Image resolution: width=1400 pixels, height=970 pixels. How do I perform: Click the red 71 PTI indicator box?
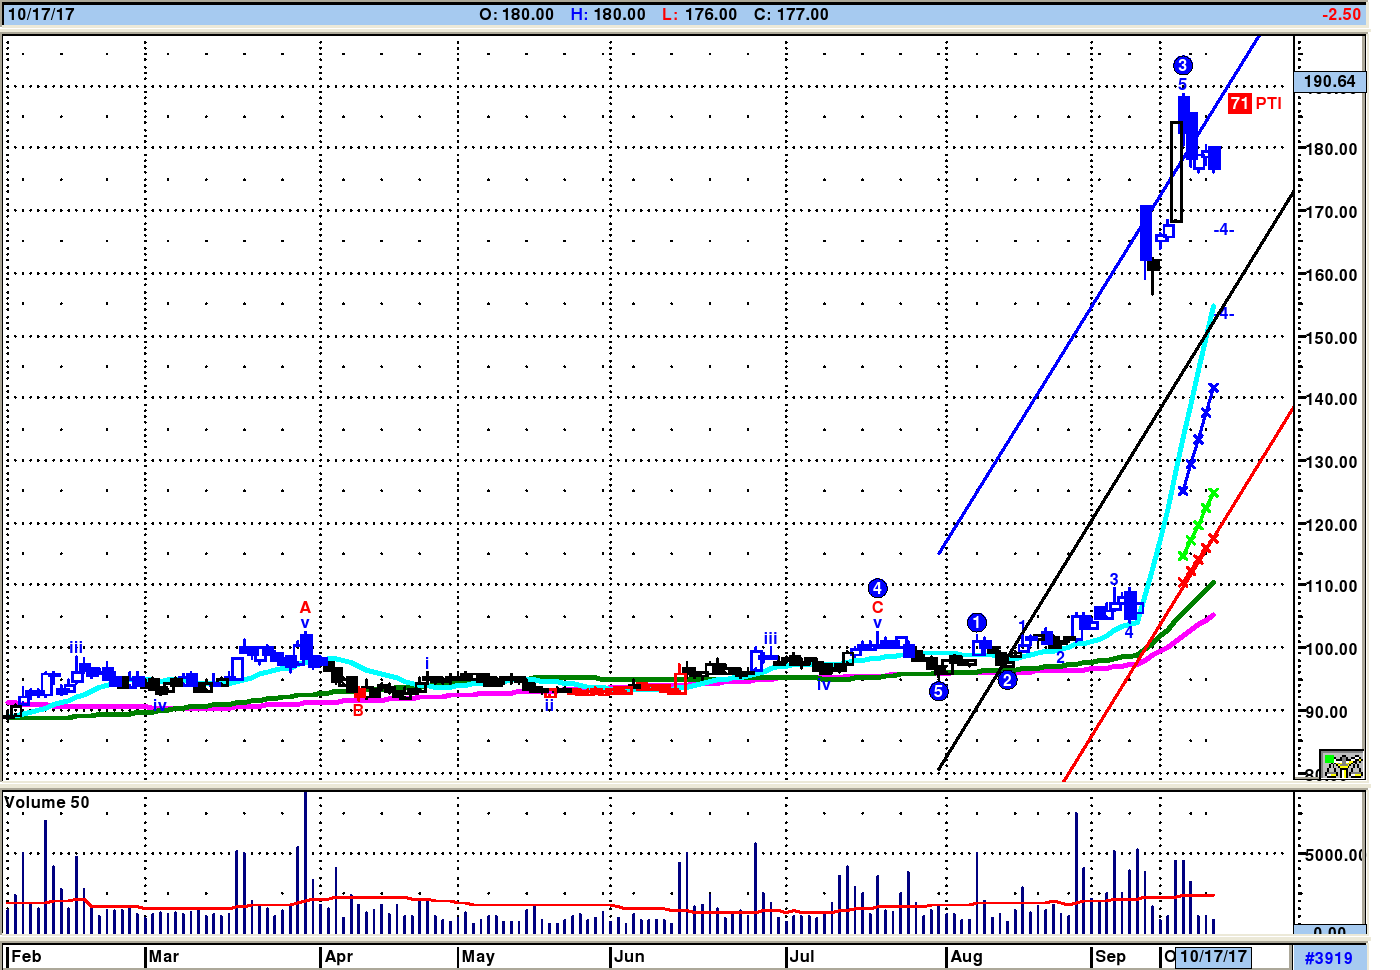1239,103
